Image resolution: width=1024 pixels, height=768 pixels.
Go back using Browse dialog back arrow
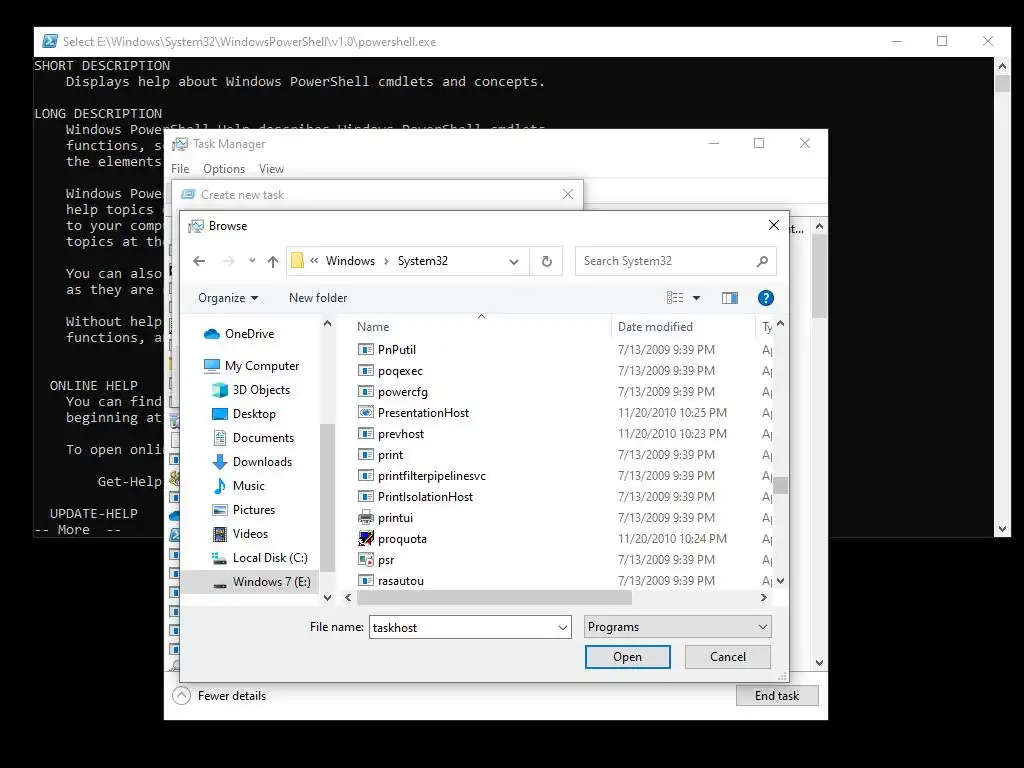[199, 261]
